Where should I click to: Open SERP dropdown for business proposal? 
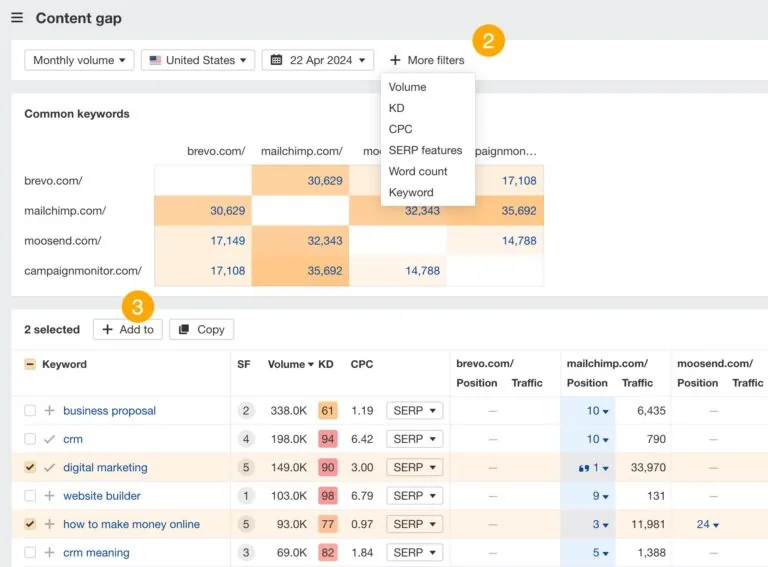[x=414, y=410]
